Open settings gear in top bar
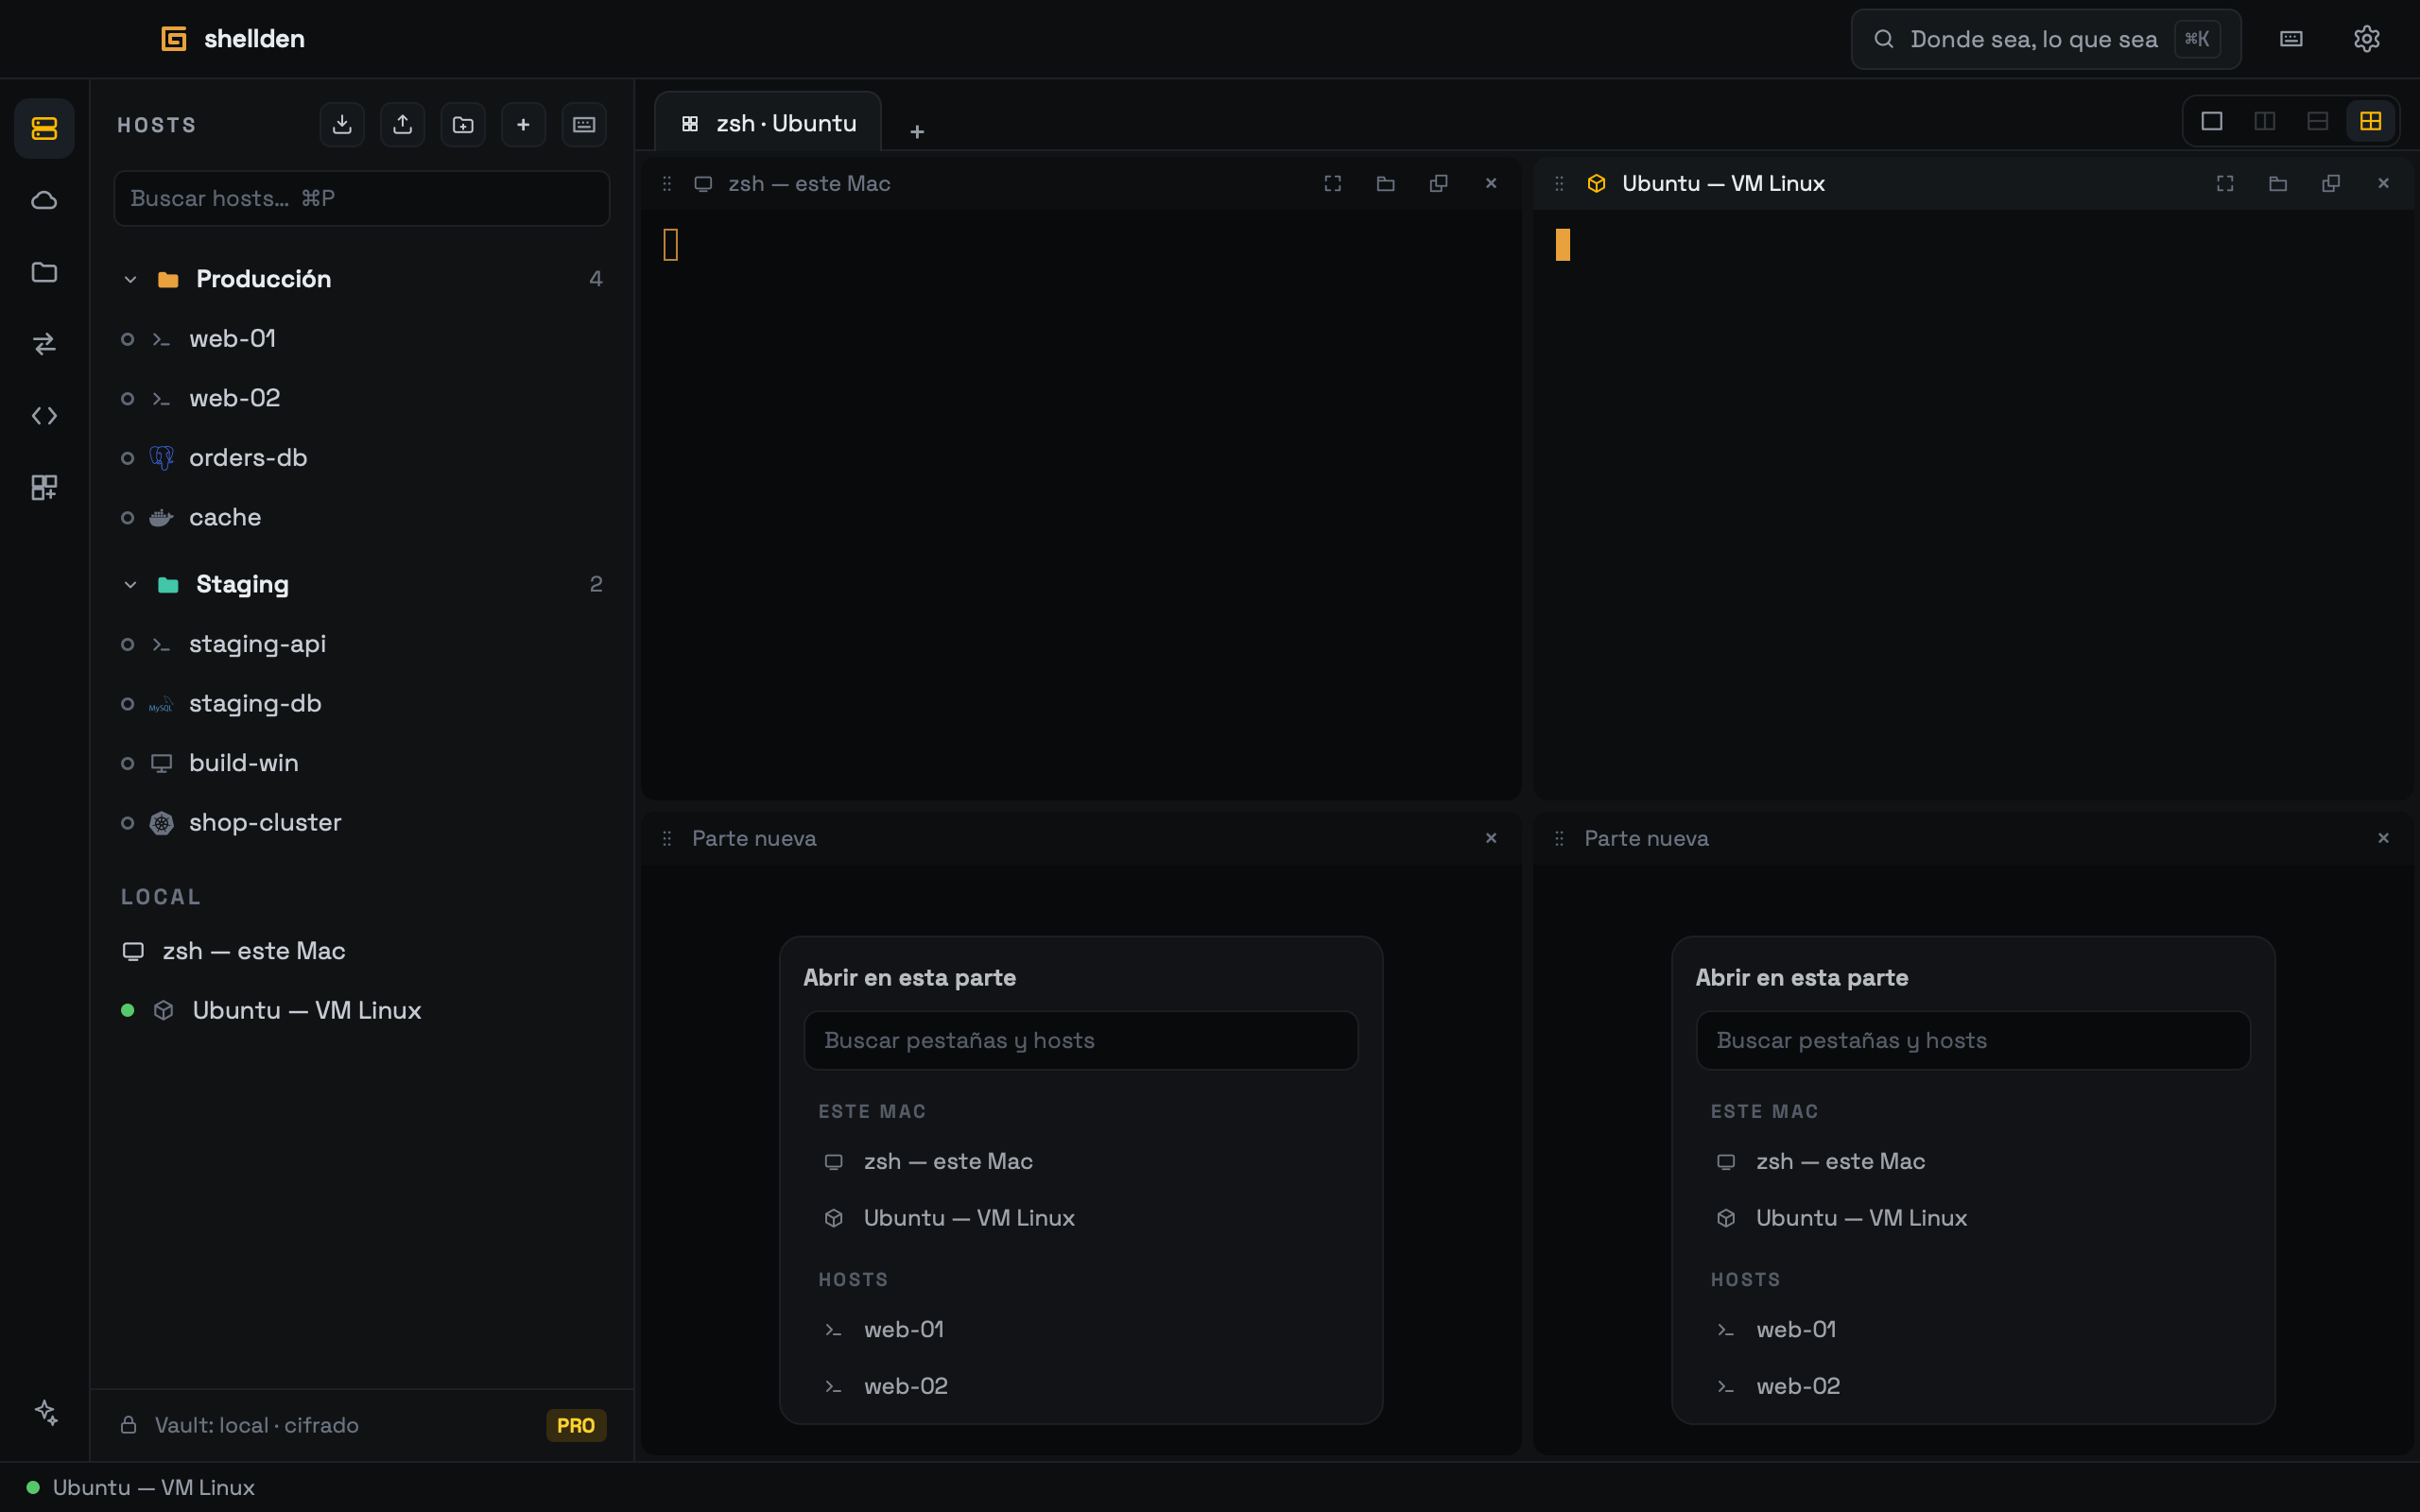This screenshot has width=2420, height=1512. click(x=2366, y=39)
